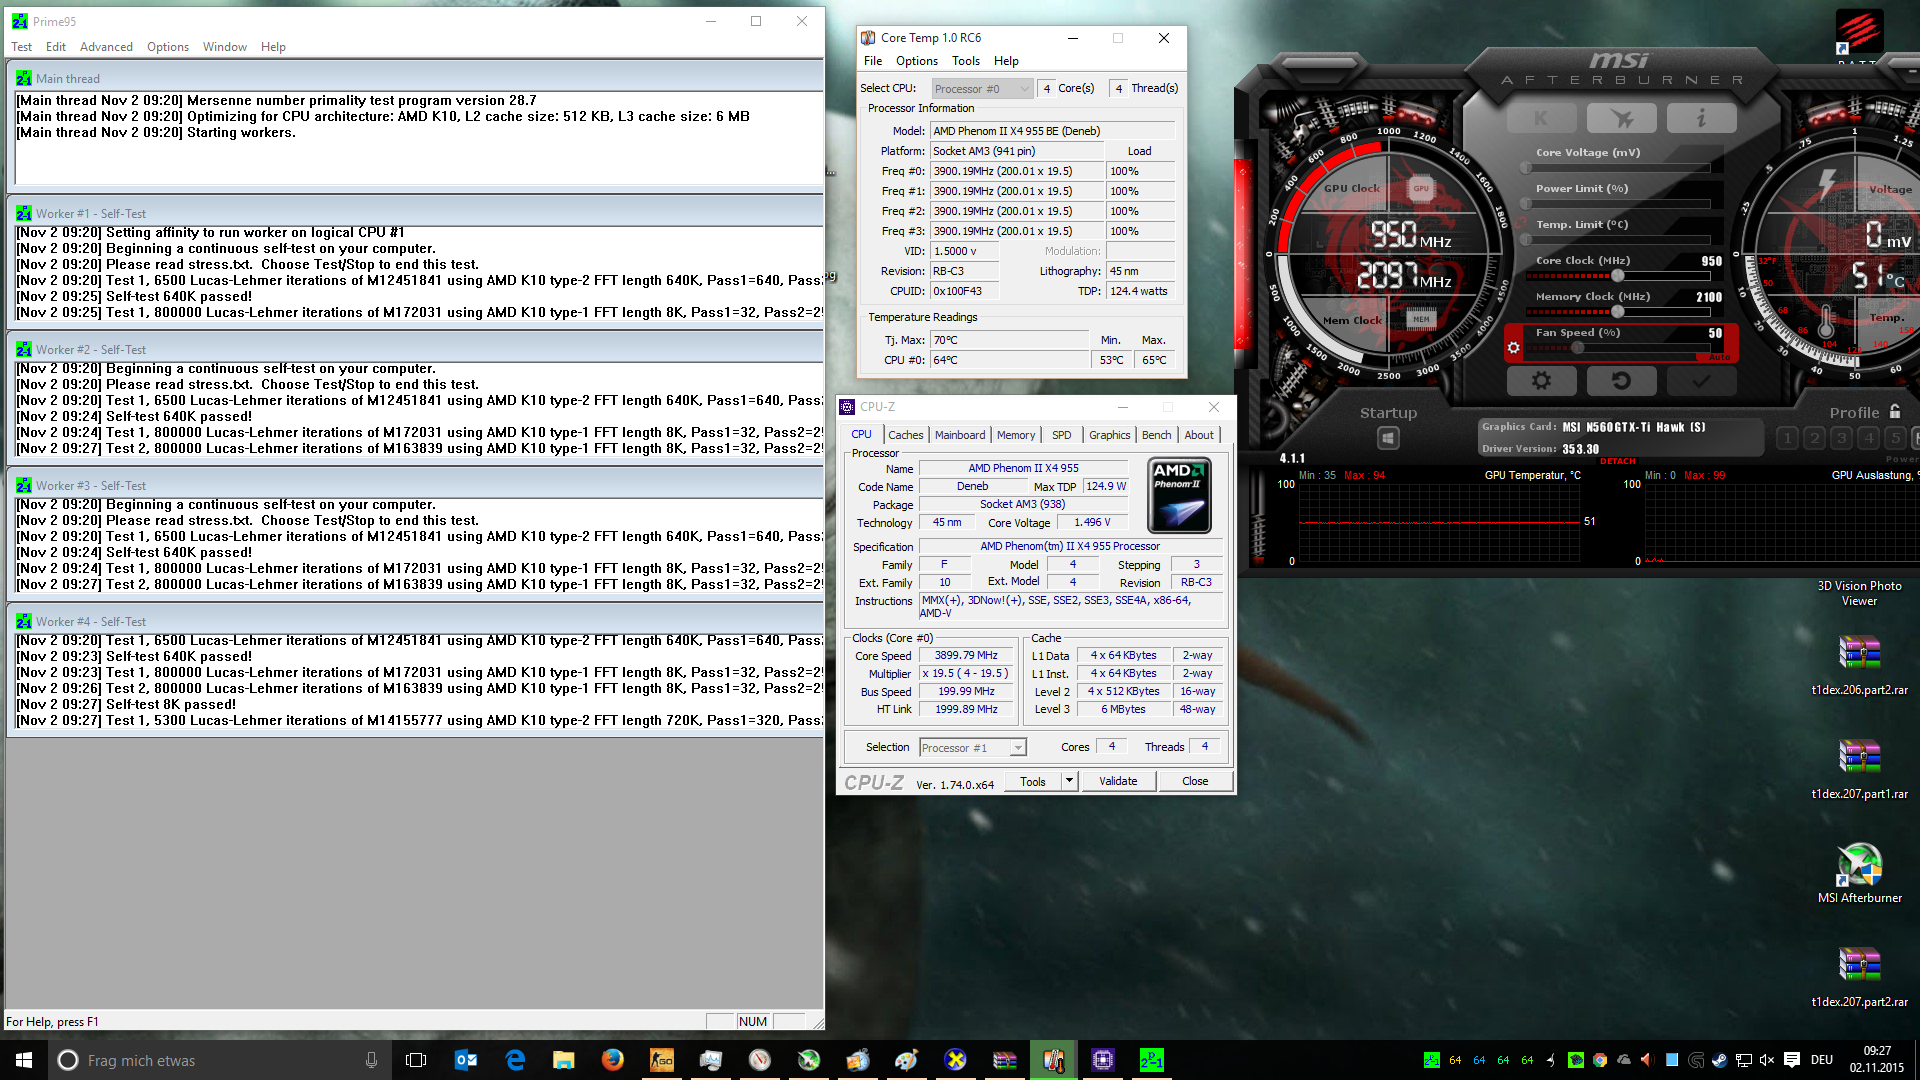Open the t1dex.207.part2.rar desktop archive

click(1859, 977)
